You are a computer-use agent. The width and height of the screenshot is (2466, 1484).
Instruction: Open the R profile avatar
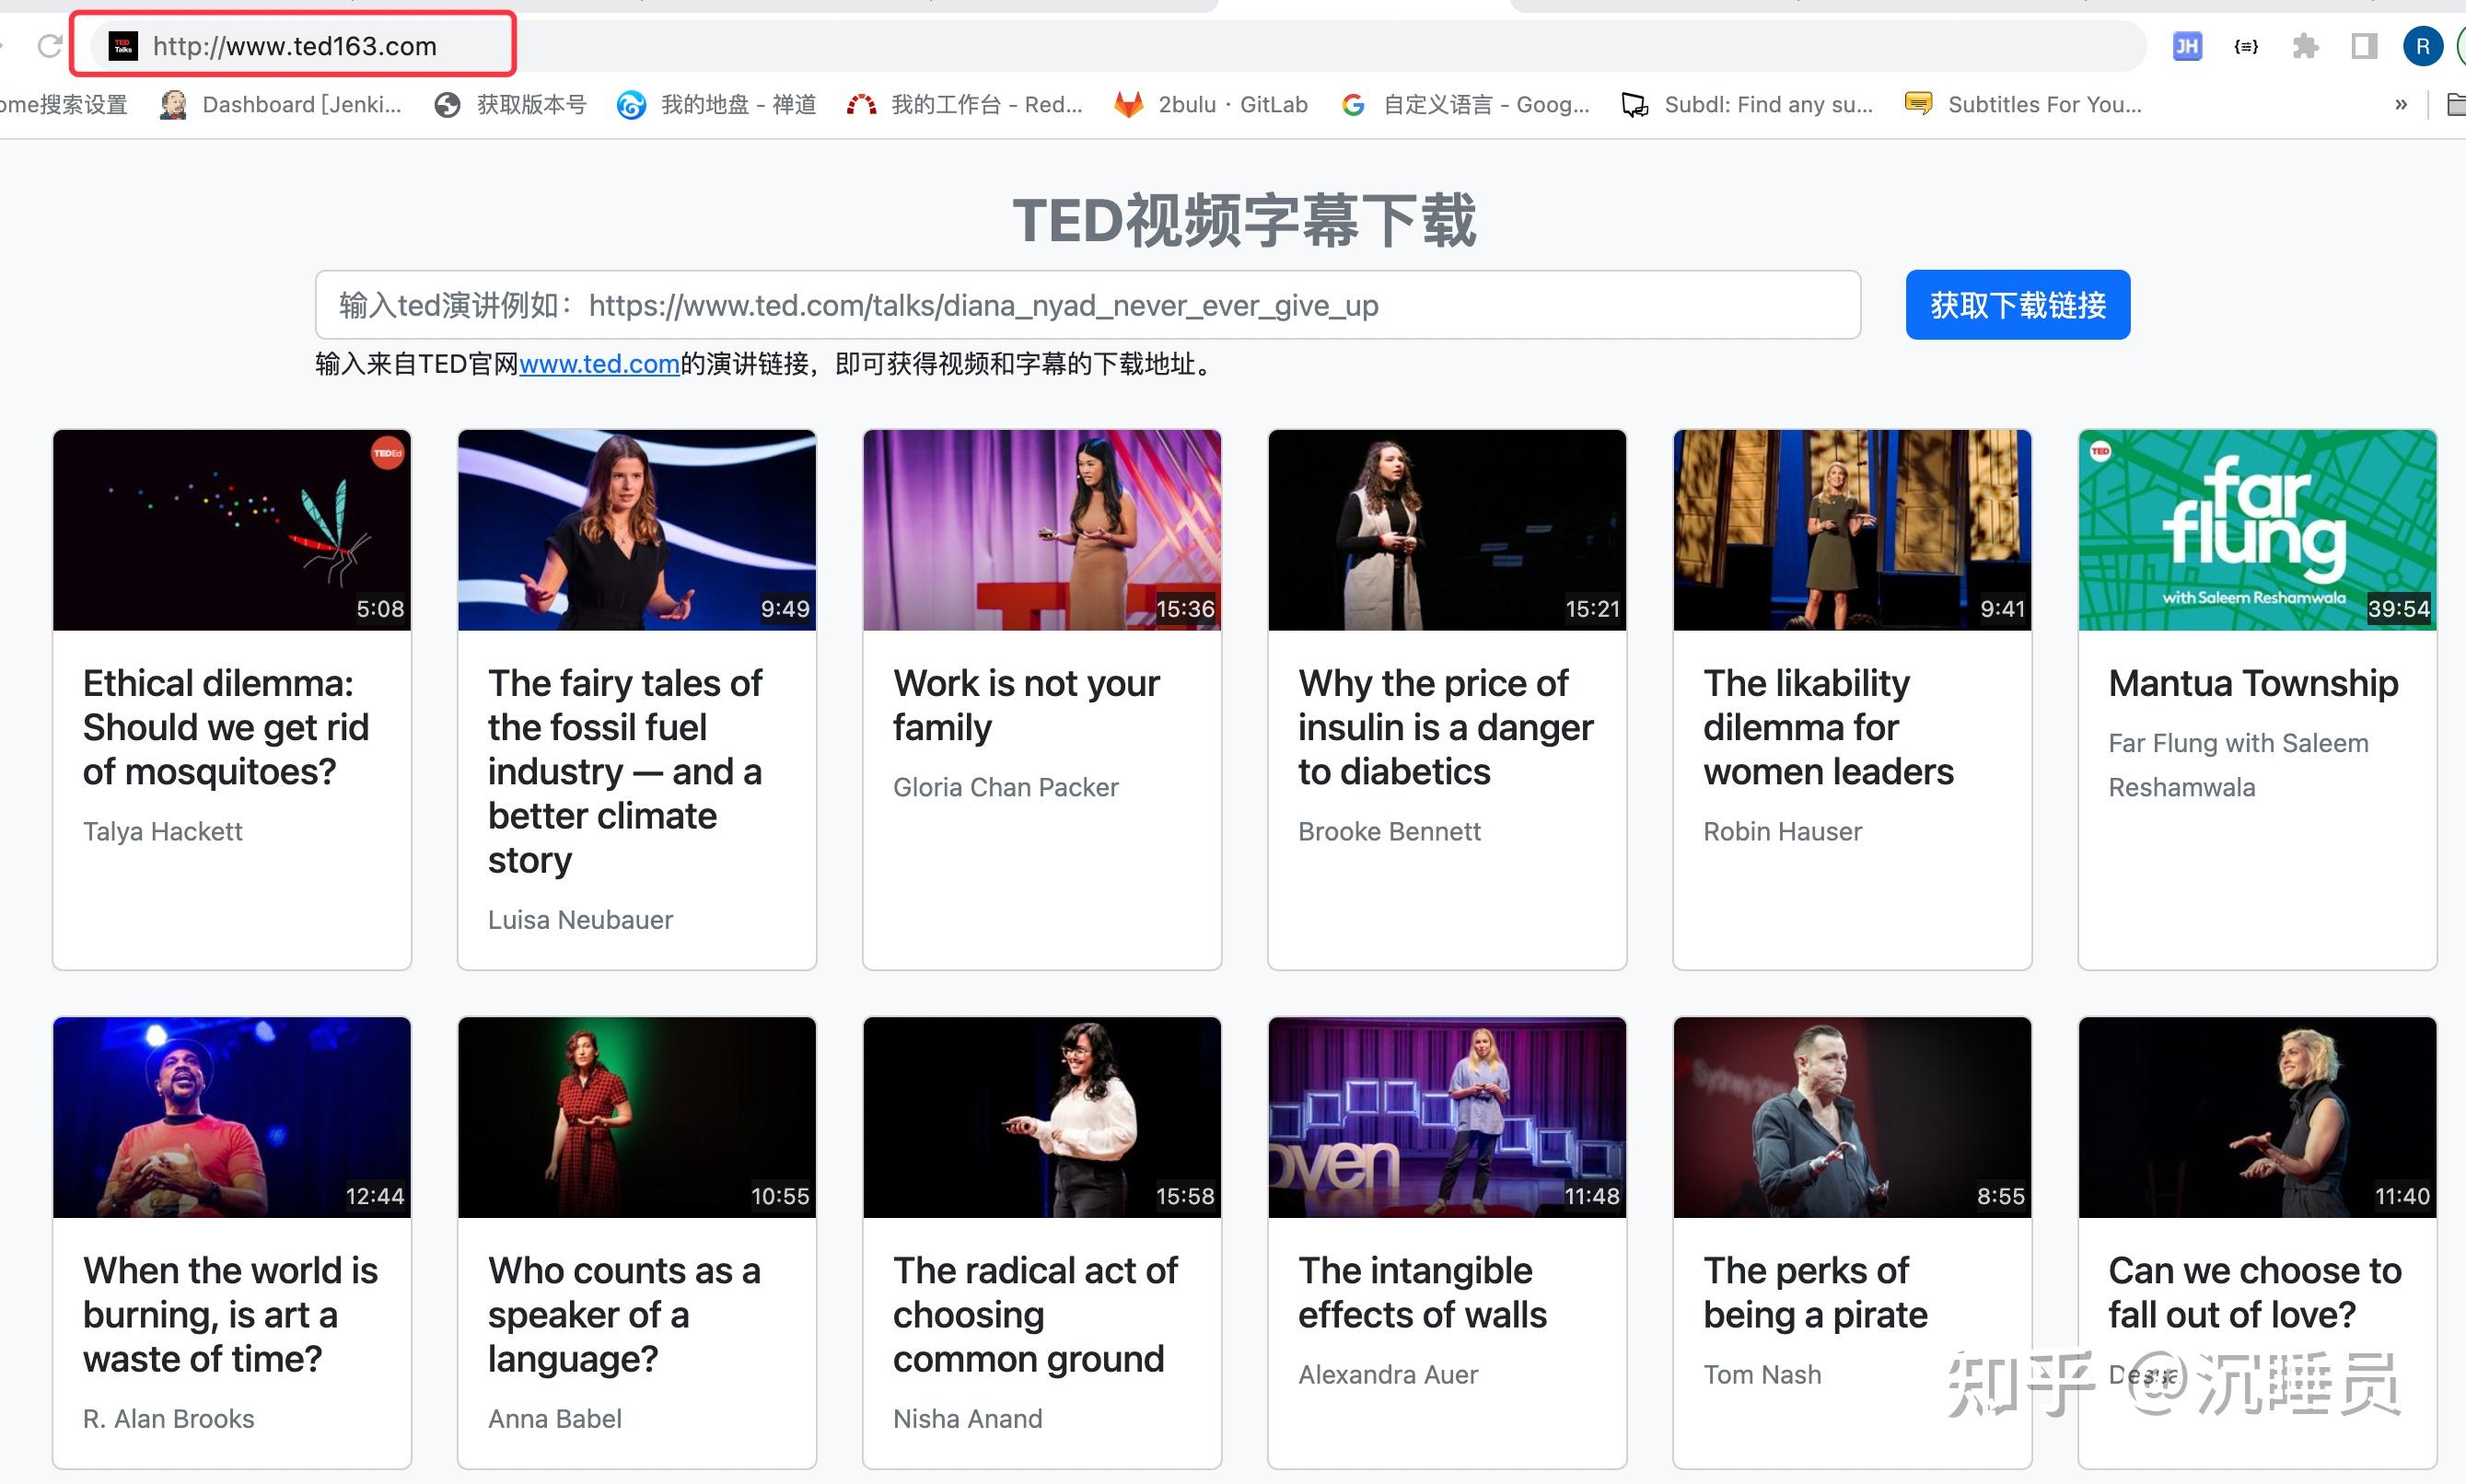pos(2422,46)
